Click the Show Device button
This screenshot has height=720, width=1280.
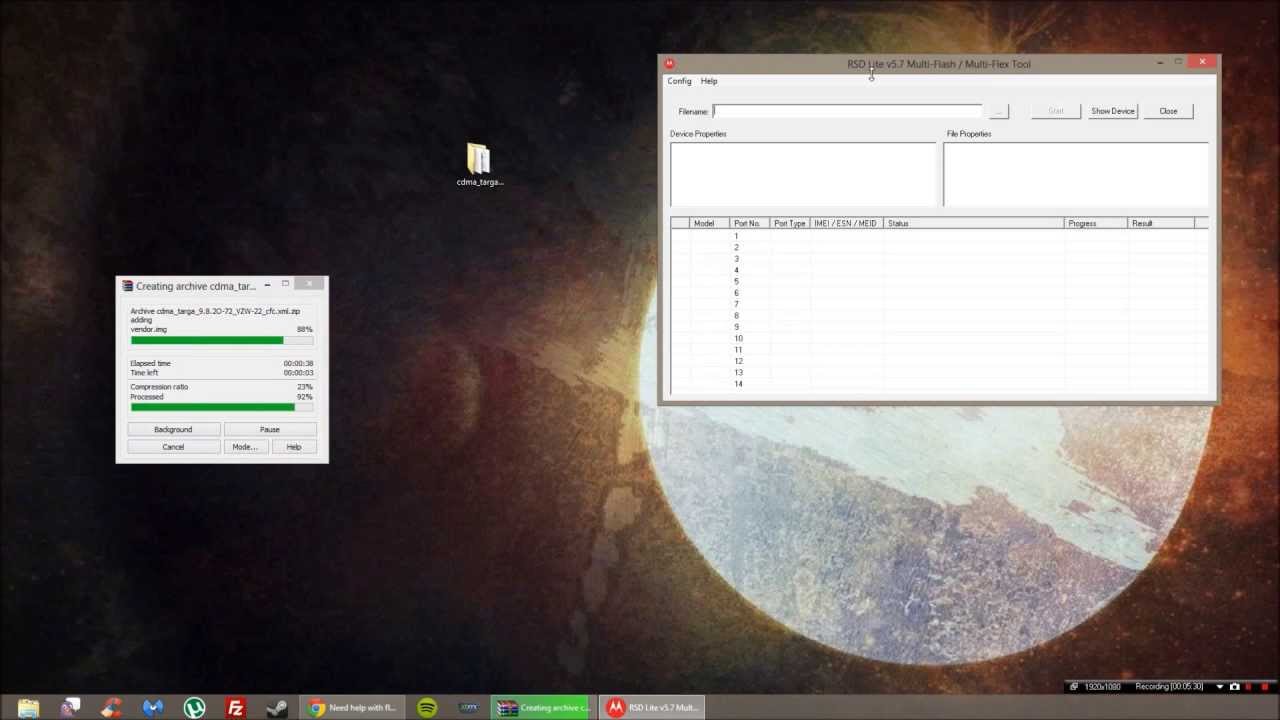1113,111
